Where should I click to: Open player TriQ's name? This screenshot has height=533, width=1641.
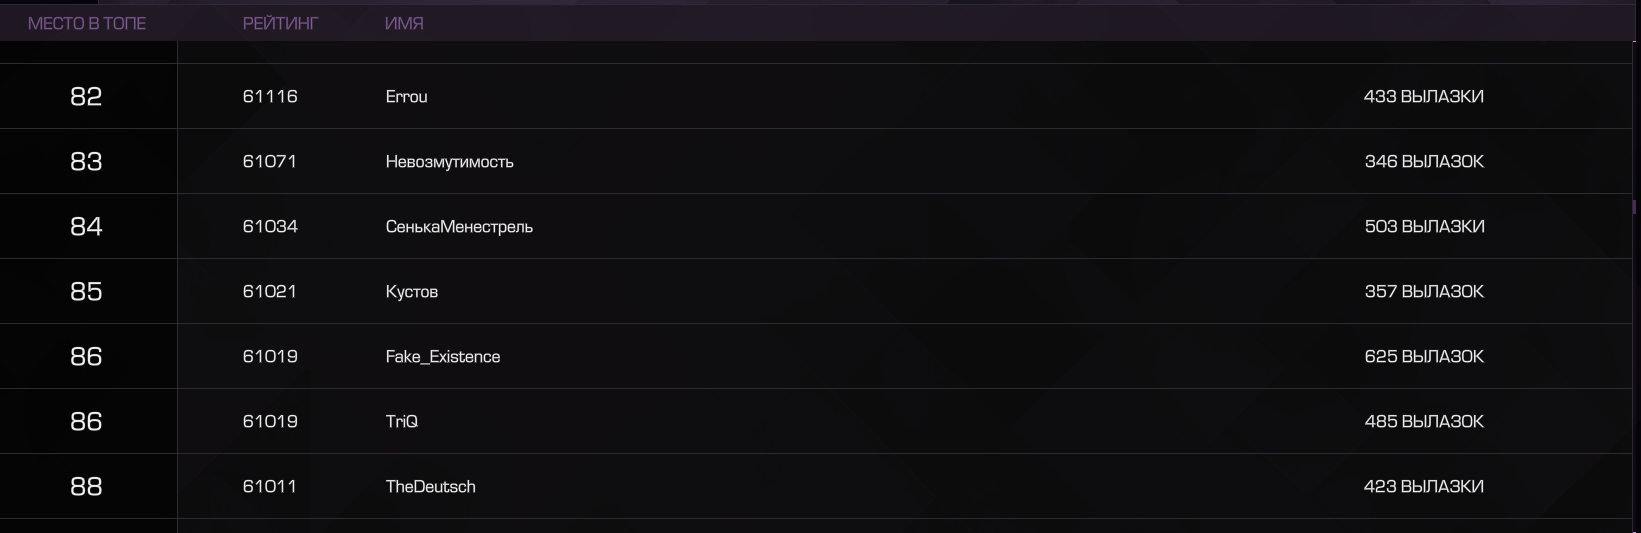[401, 421]
